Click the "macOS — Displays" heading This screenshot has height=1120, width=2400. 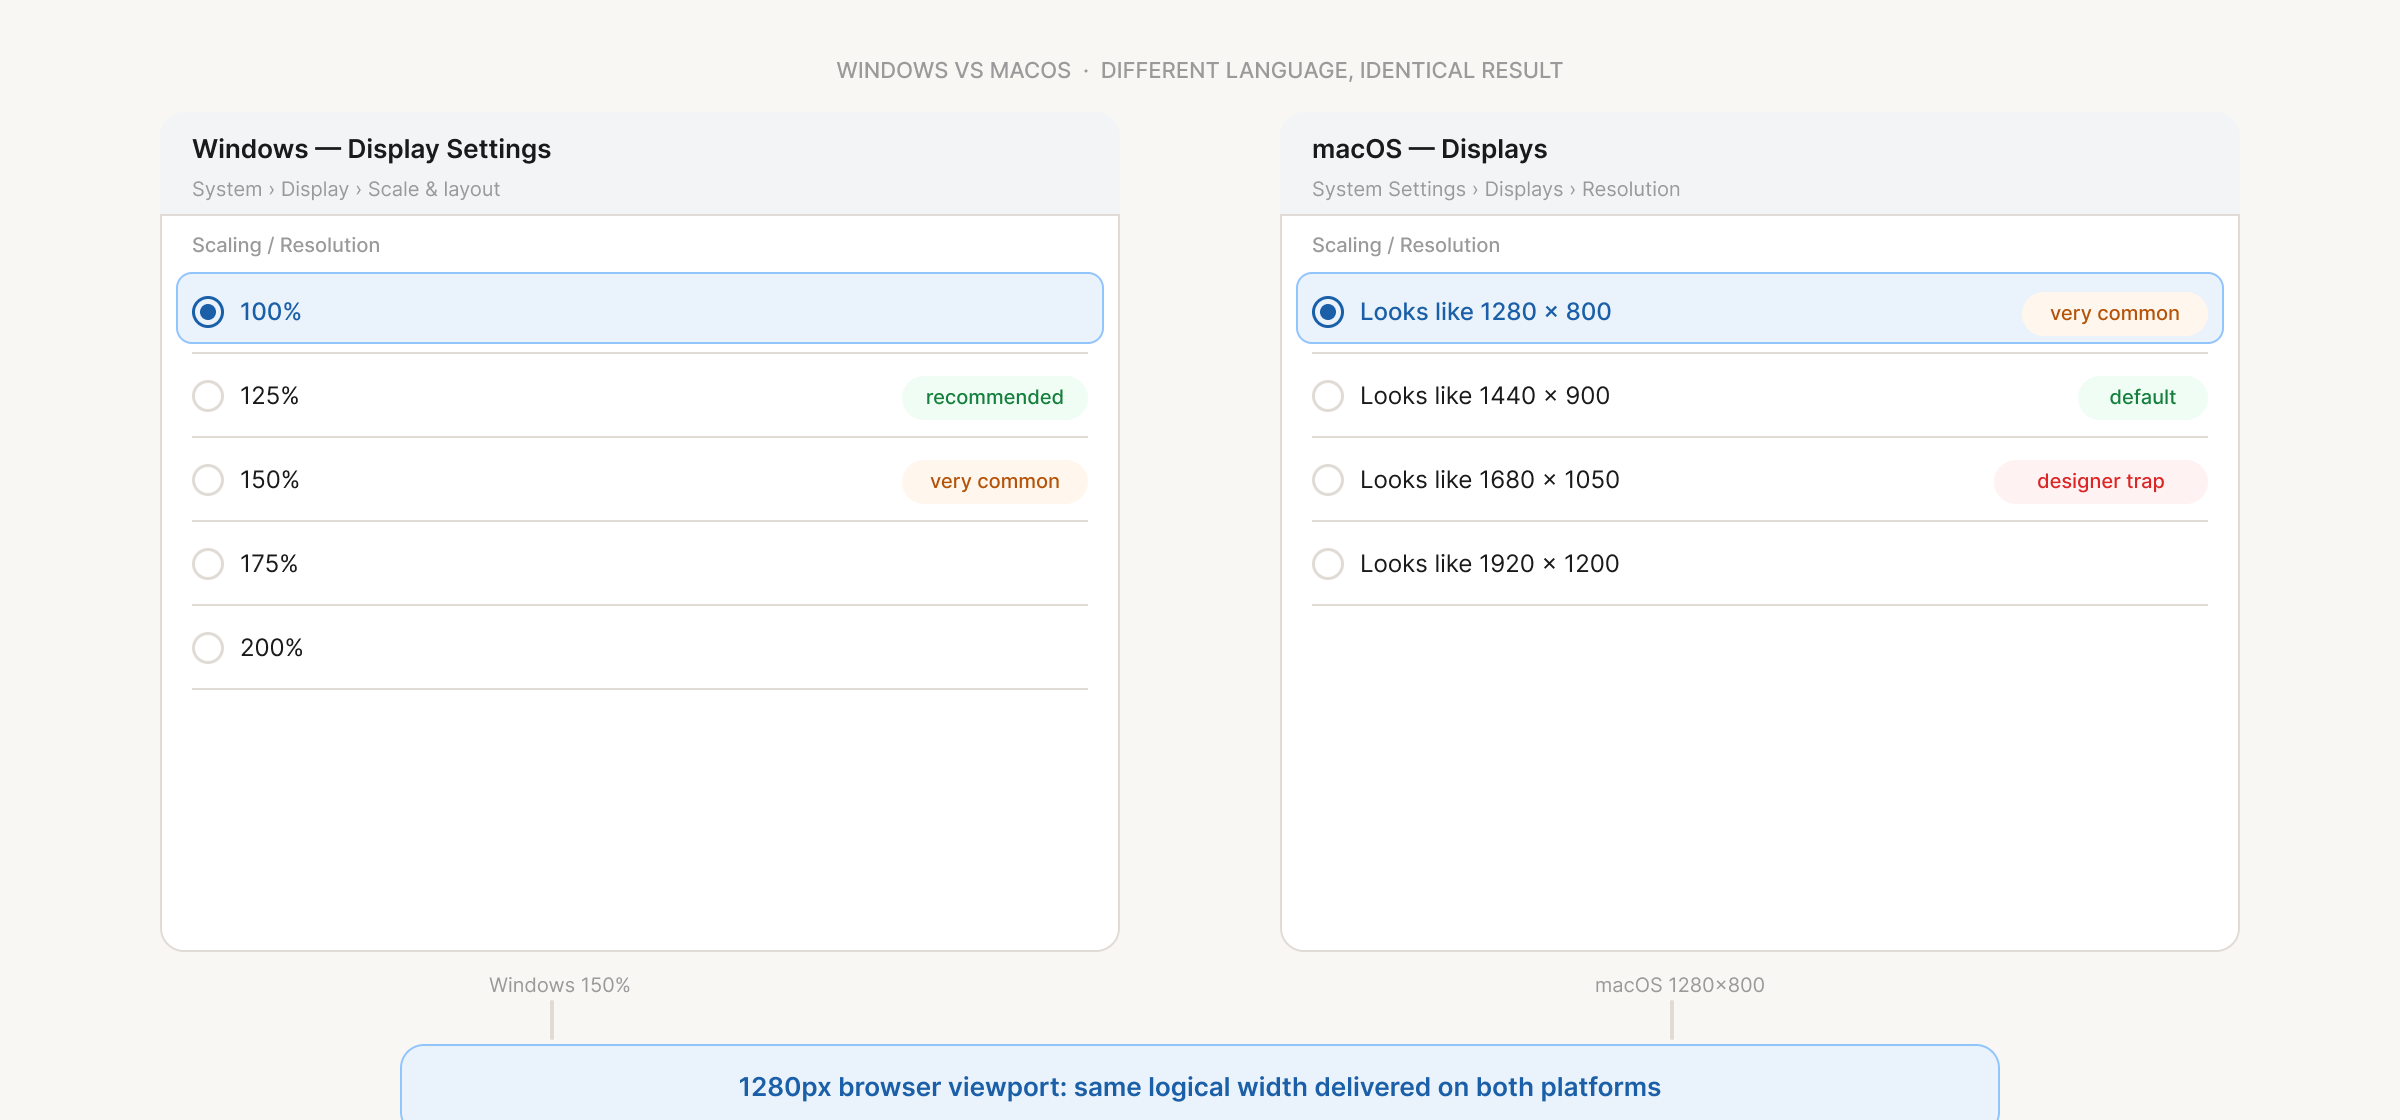tap(1429, 149)
